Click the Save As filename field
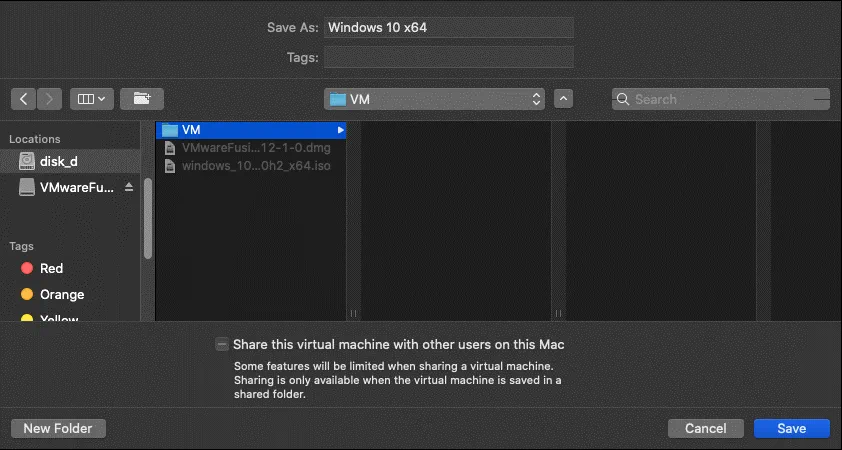Viewport: 842px width, 450px height. click(447, 27)
